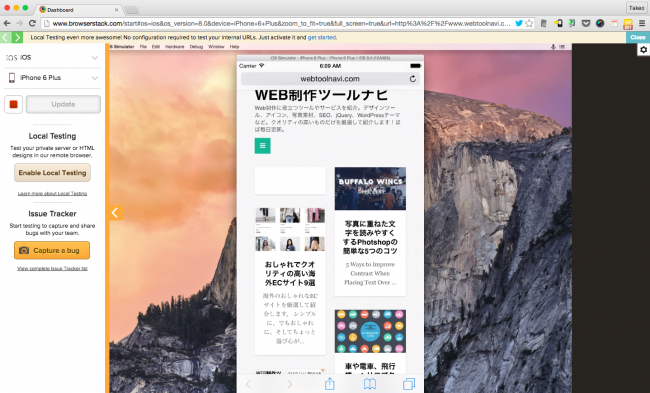The image size is (650, 393).
Task: Click the green monitor extension icon
Action: pyautogui.click(x=572, y=24)
